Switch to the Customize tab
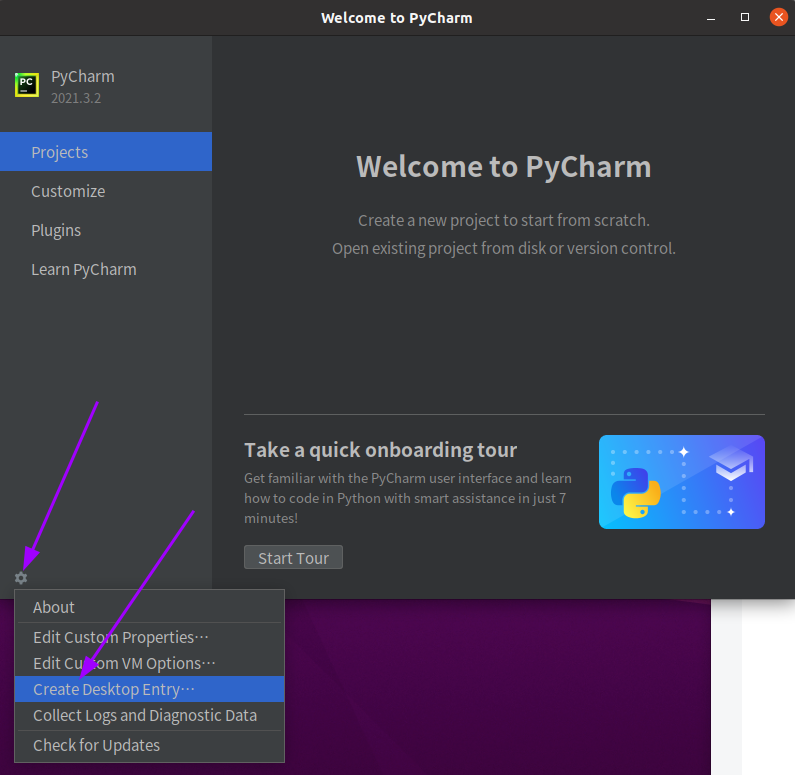The image size is (795, 775). pos(106,191)
